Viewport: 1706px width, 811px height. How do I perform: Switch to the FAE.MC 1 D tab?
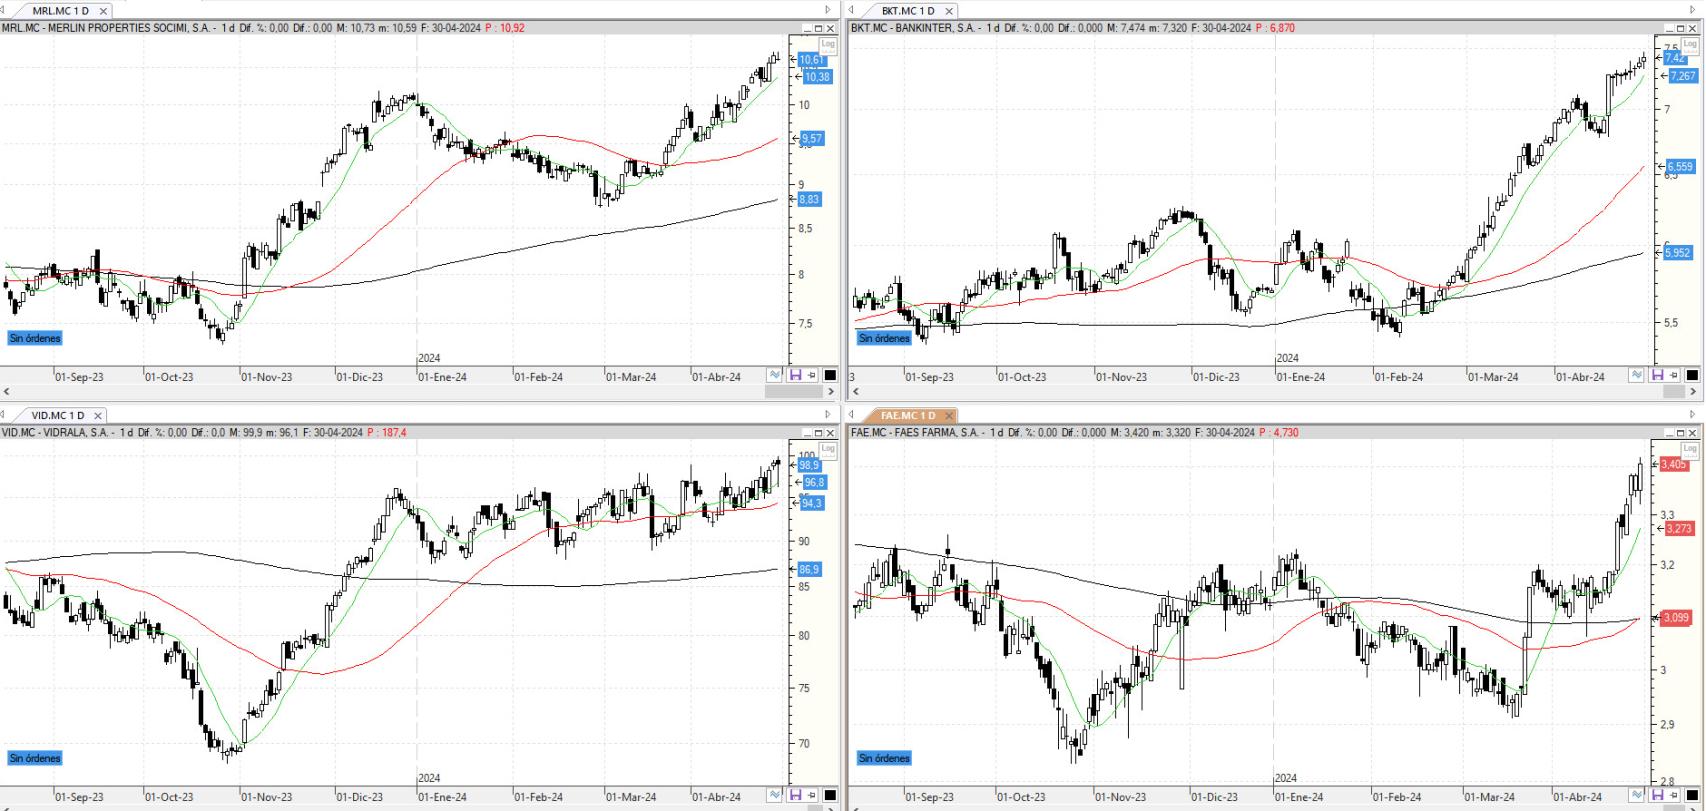[x=908, y=415]
